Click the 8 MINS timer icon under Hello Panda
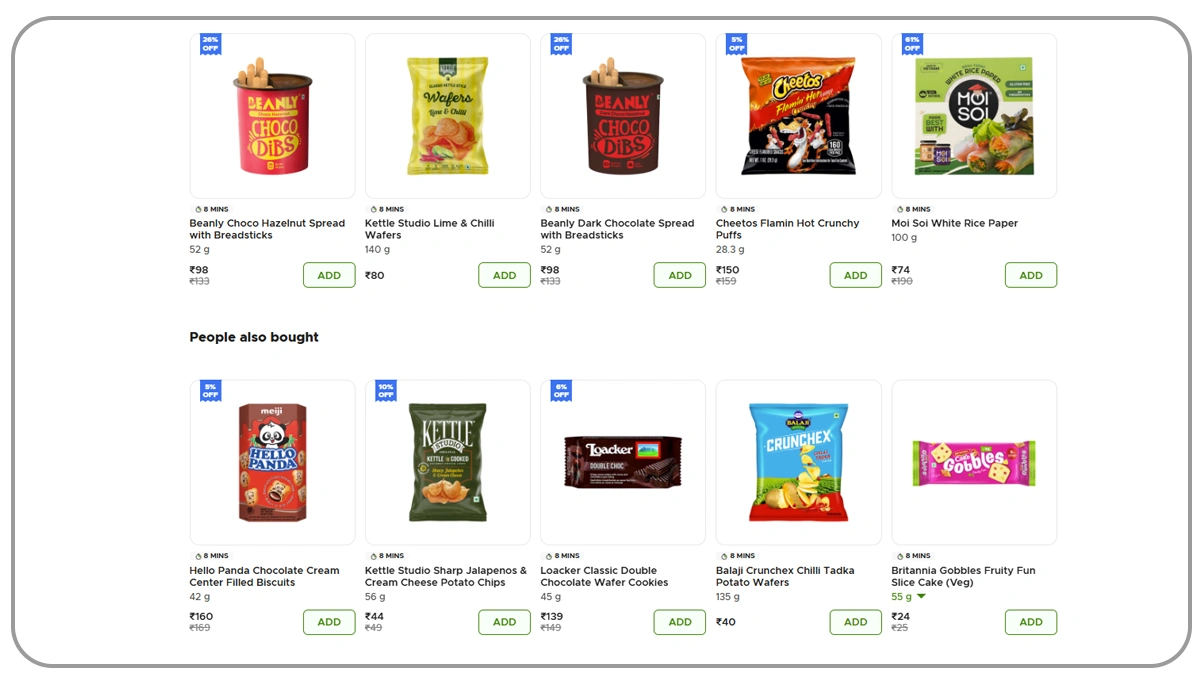Viewport: 1202px width, 684px height. tap(198, 556)
